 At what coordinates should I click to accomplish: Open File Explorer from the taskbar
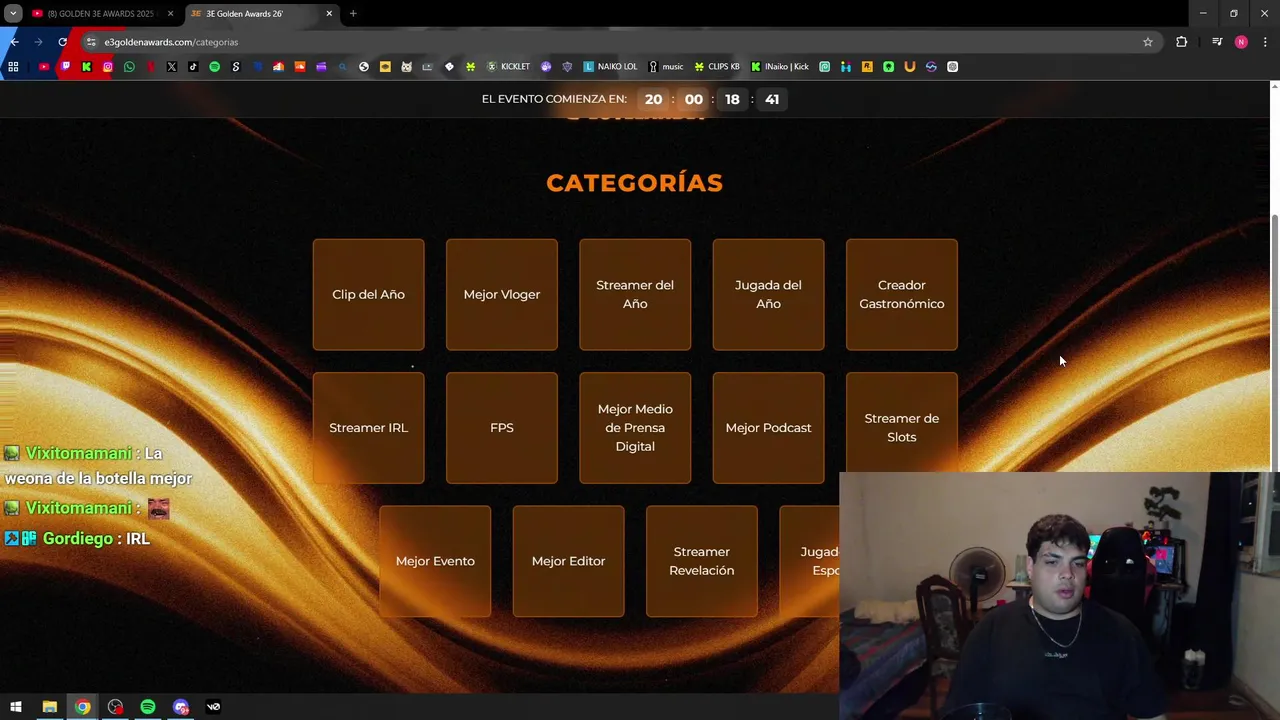click(49, 707)
